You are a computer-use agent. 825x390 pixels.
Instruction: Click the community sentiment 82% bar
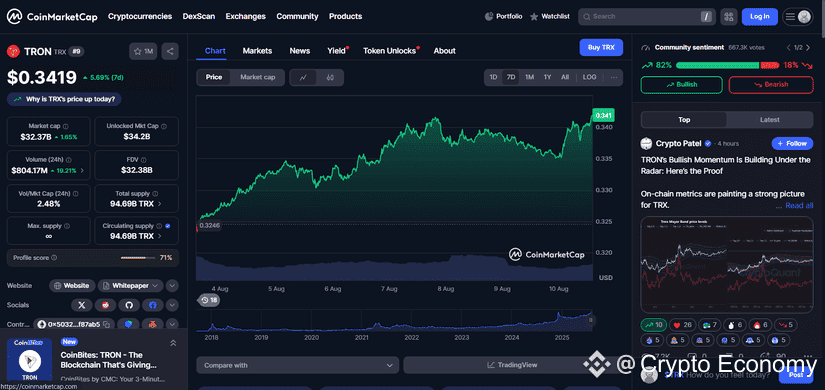point(717,65)
